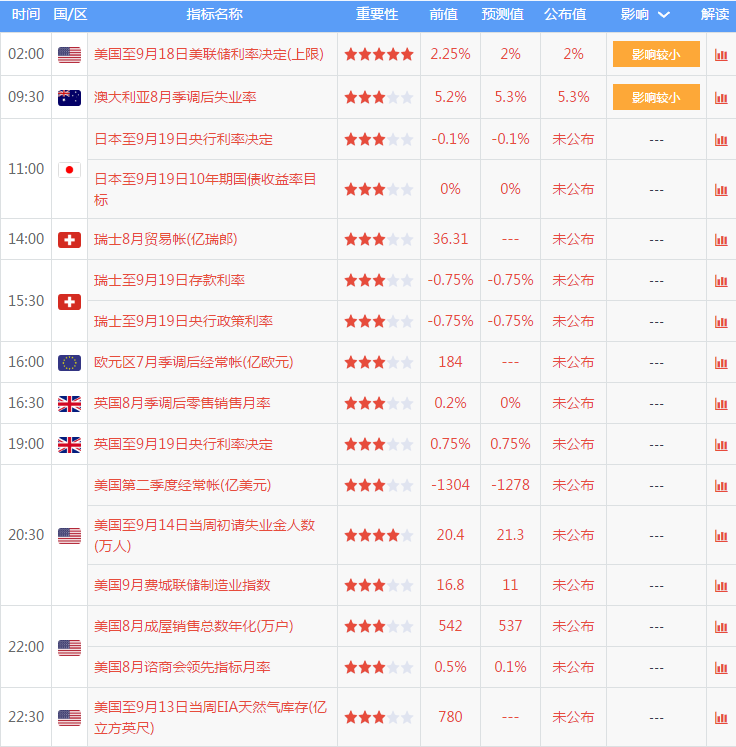
Task: Click 影响较小 button for Australia unemployment
Action: (656, 97)
